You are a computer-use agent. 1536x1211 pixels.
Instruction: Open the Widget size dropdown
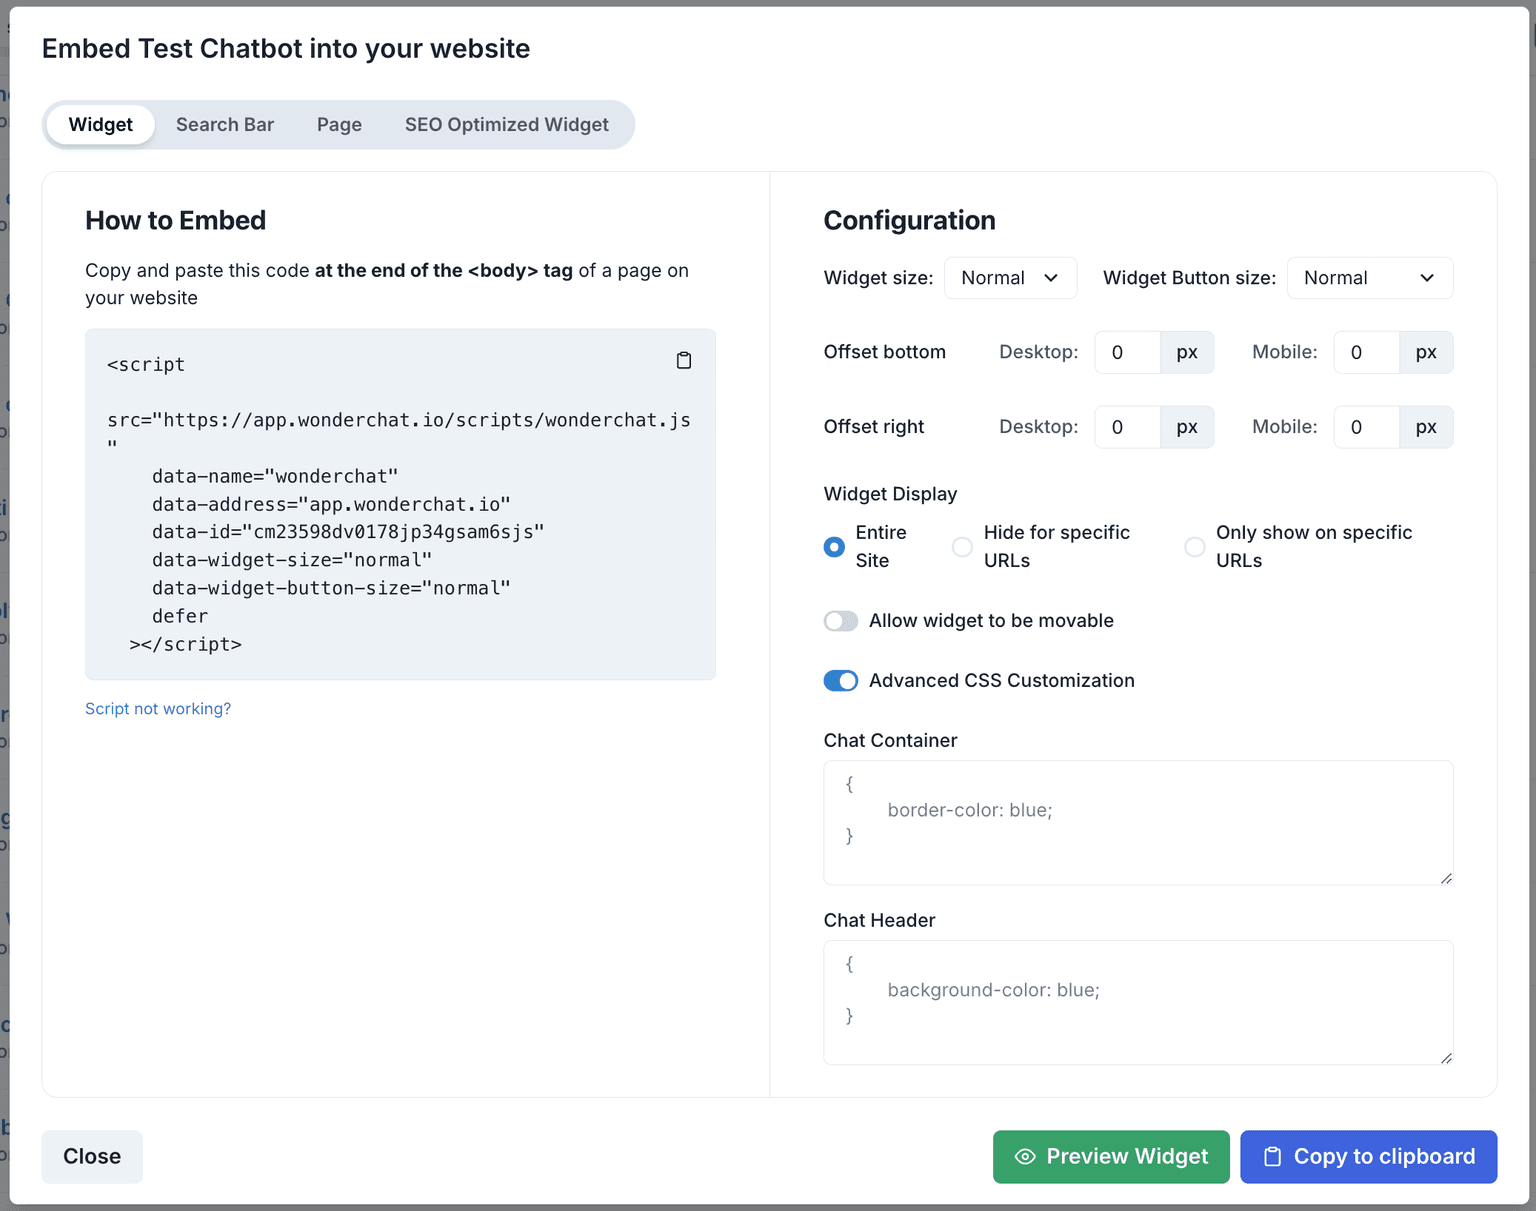1010,278
